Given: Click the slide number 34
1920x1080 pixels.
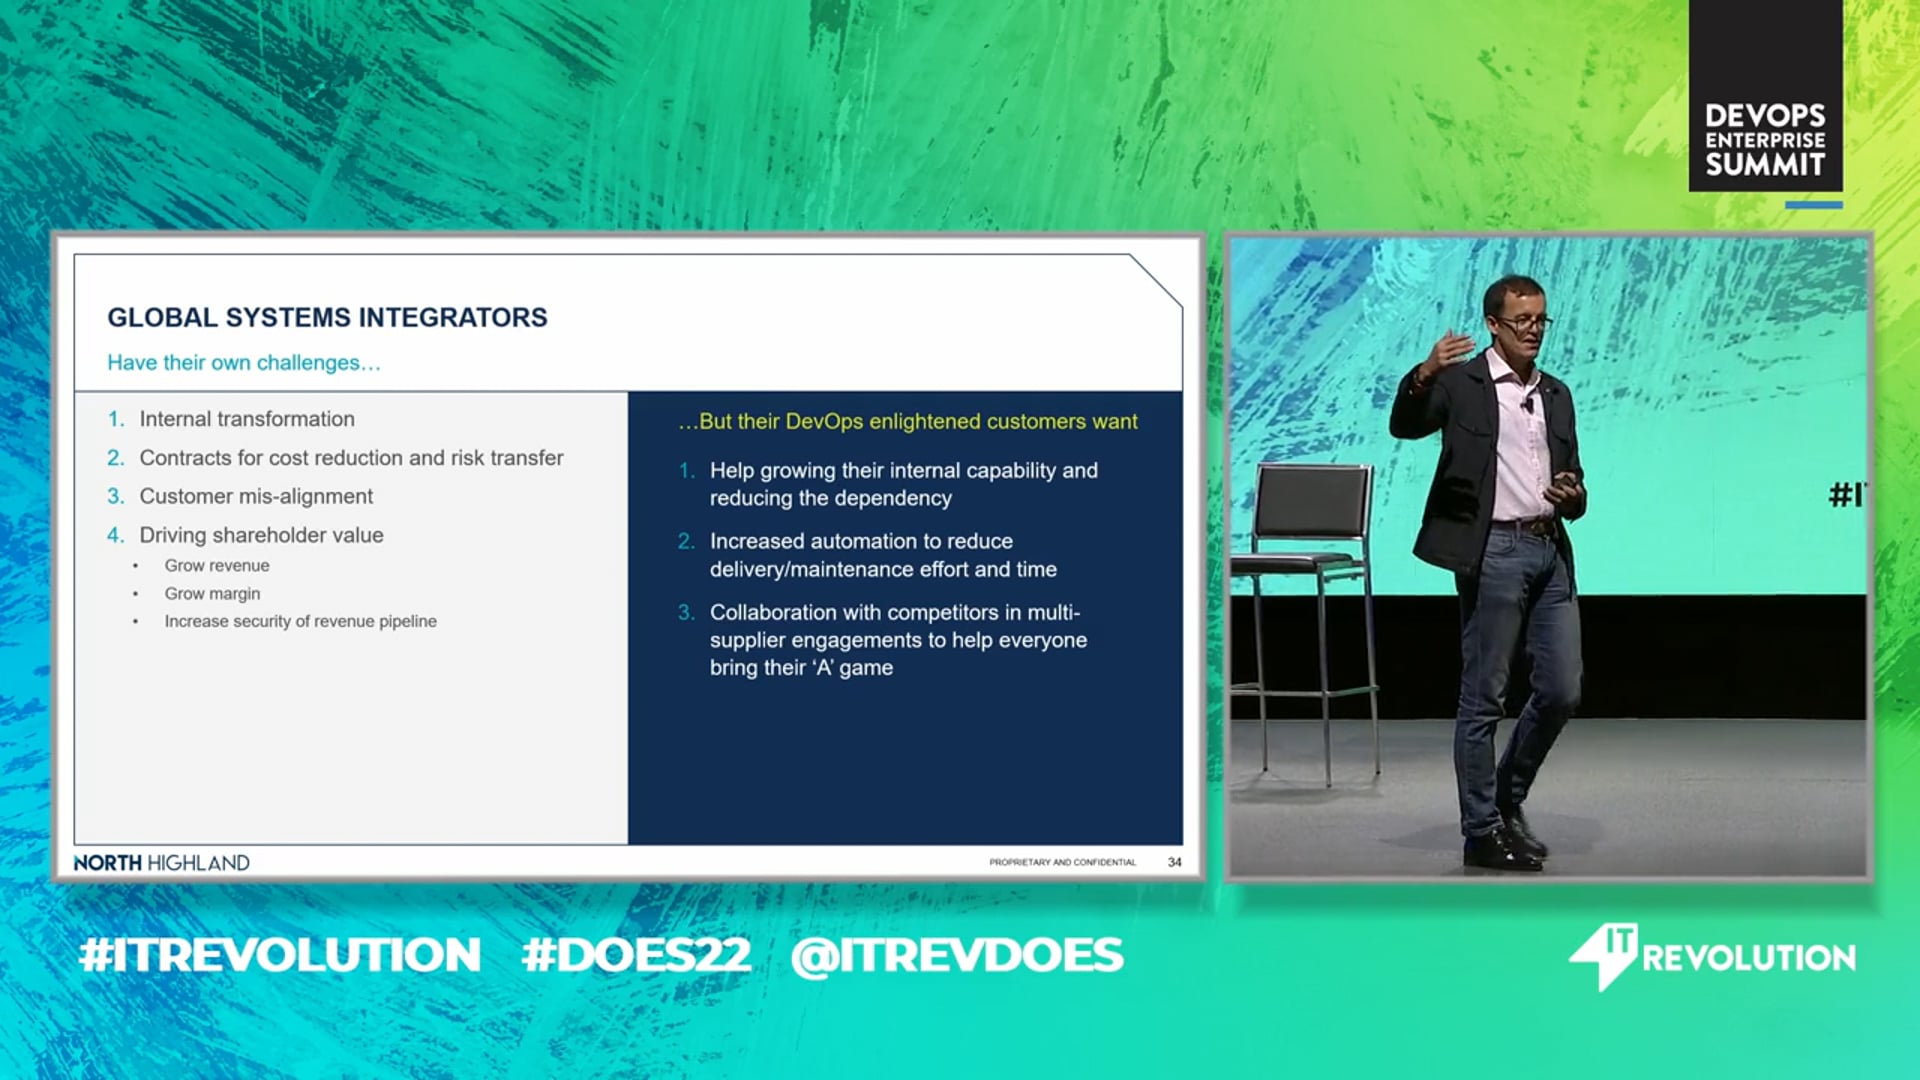Looking at the screenshot, I should 1175,862.
